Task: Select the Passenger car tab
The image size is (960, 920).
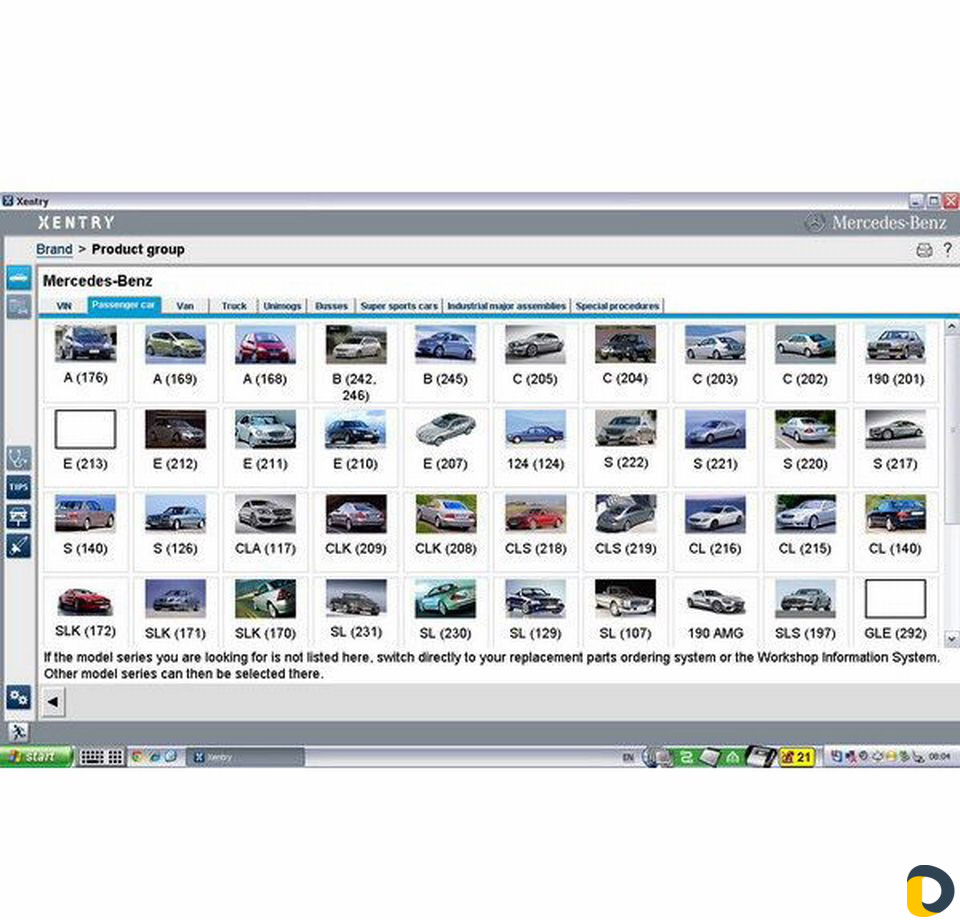Action: point(123,305)
